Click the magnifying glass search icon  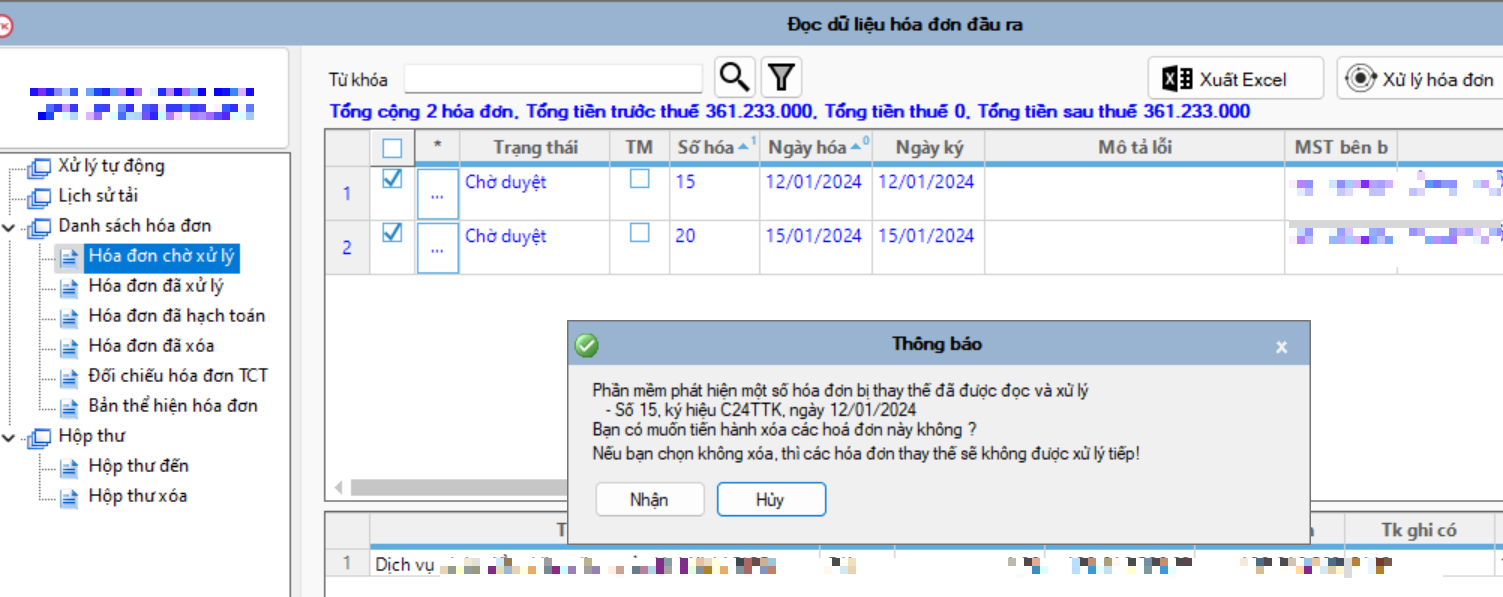click(x=734, y=77)
